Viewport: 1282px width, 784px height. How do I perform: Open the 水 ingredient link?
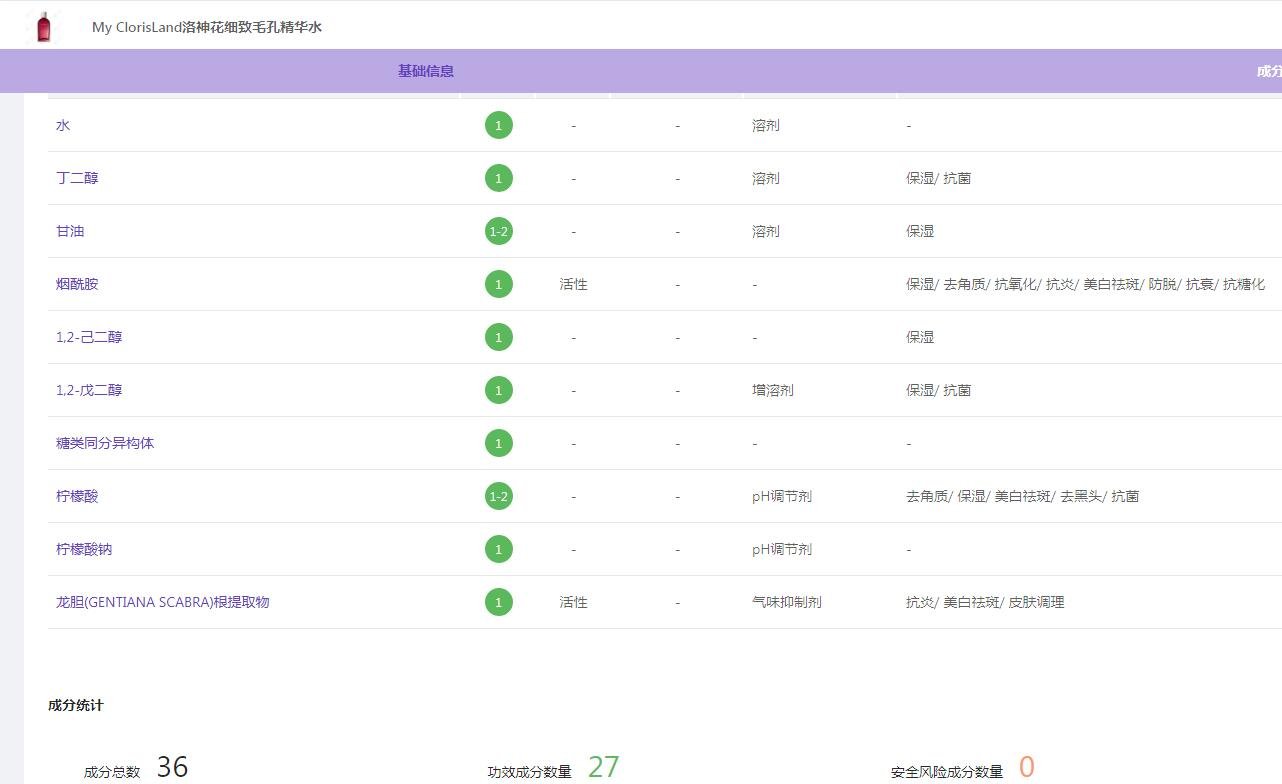[x=63, y=125]
